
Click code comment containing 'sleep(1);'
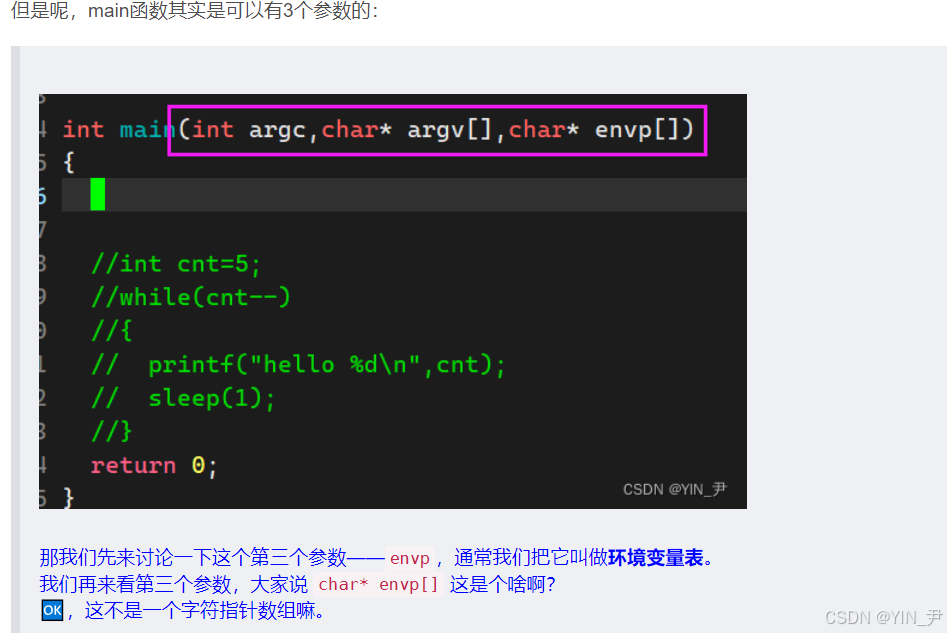(183, 398)
